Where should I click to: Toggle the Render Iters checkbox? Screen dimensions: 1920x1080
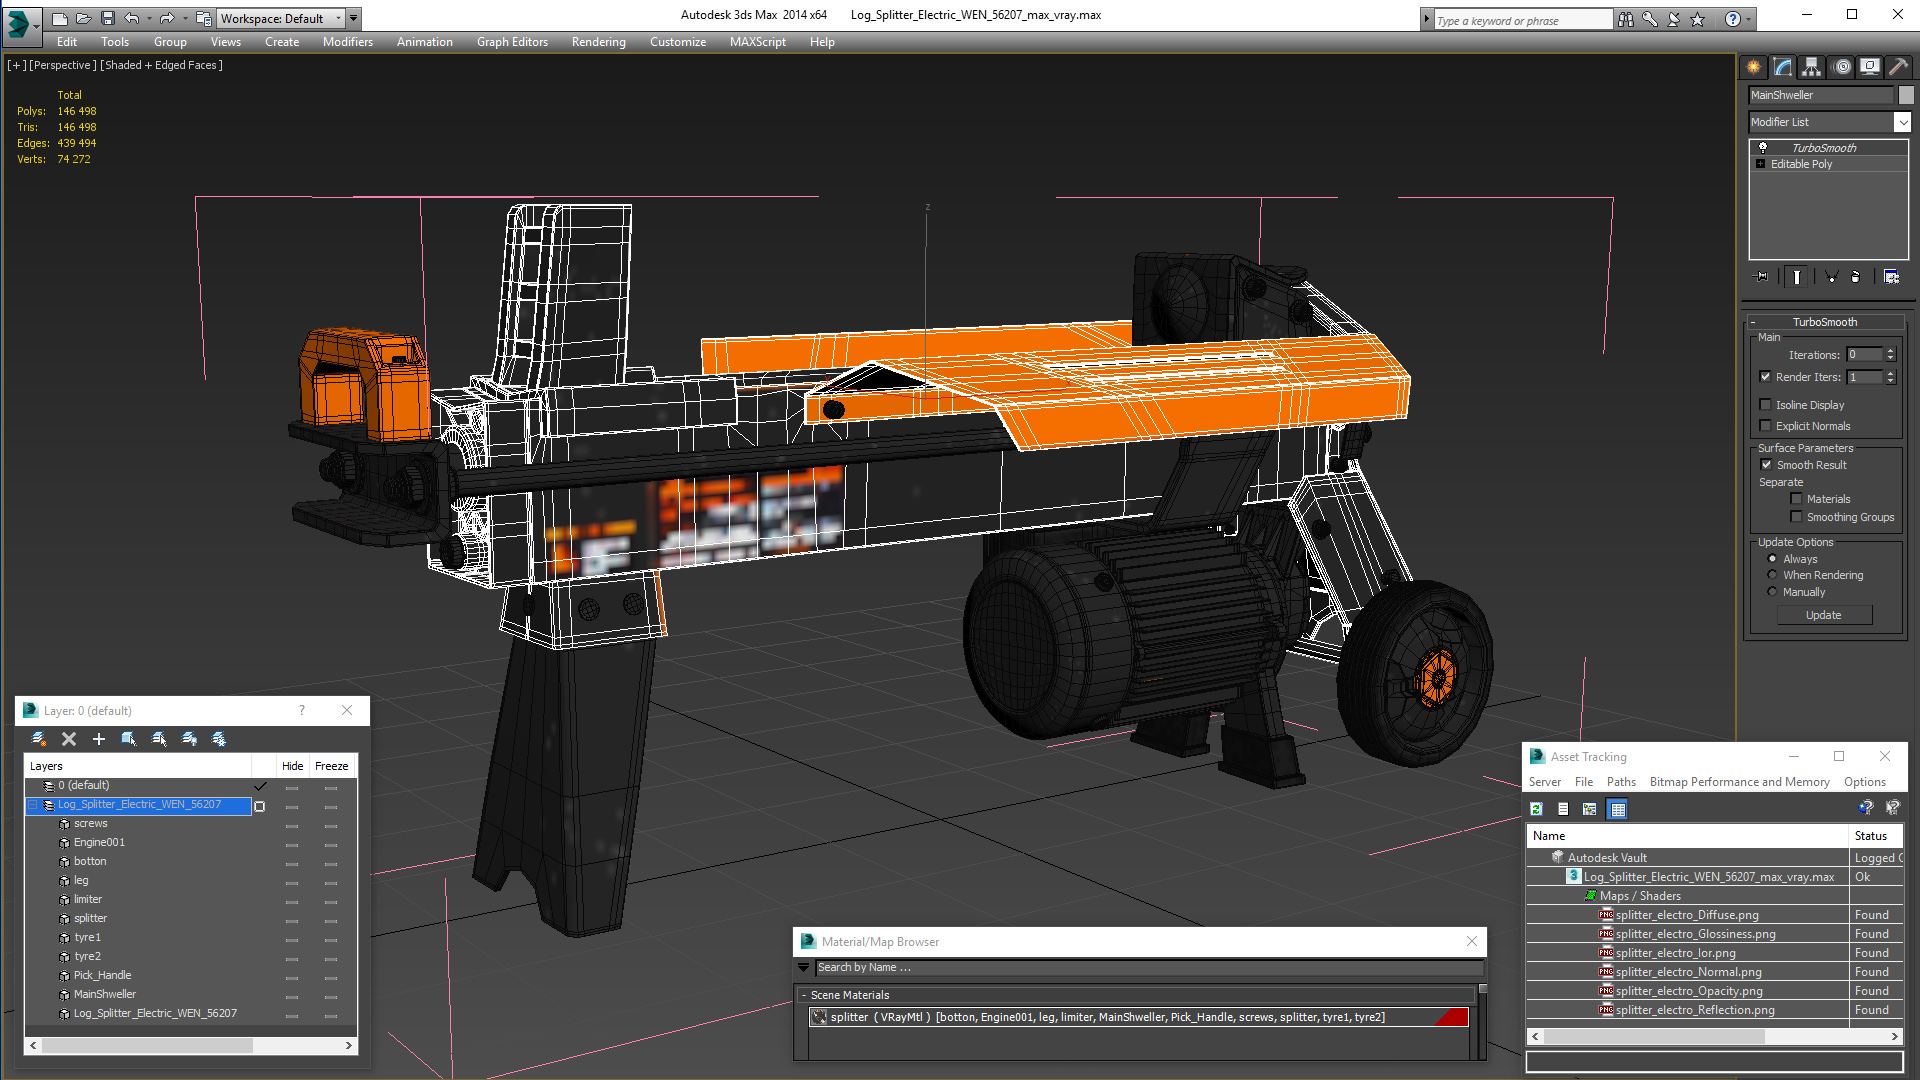pyautogui.click(x=1766, y=377)
